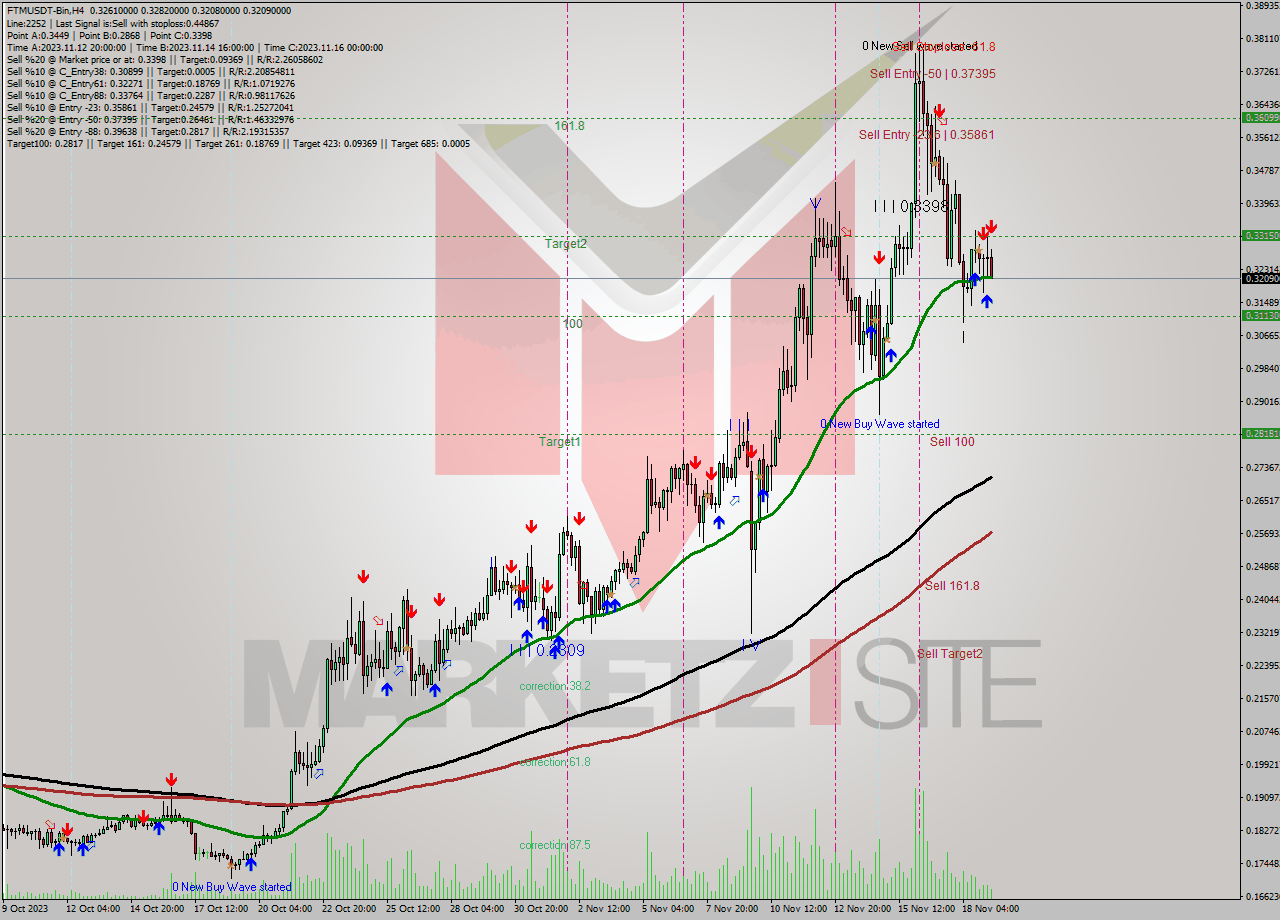Click the 'correction 38.2' label
Screen dimensions: 1280x920
[x=555, y=686]
